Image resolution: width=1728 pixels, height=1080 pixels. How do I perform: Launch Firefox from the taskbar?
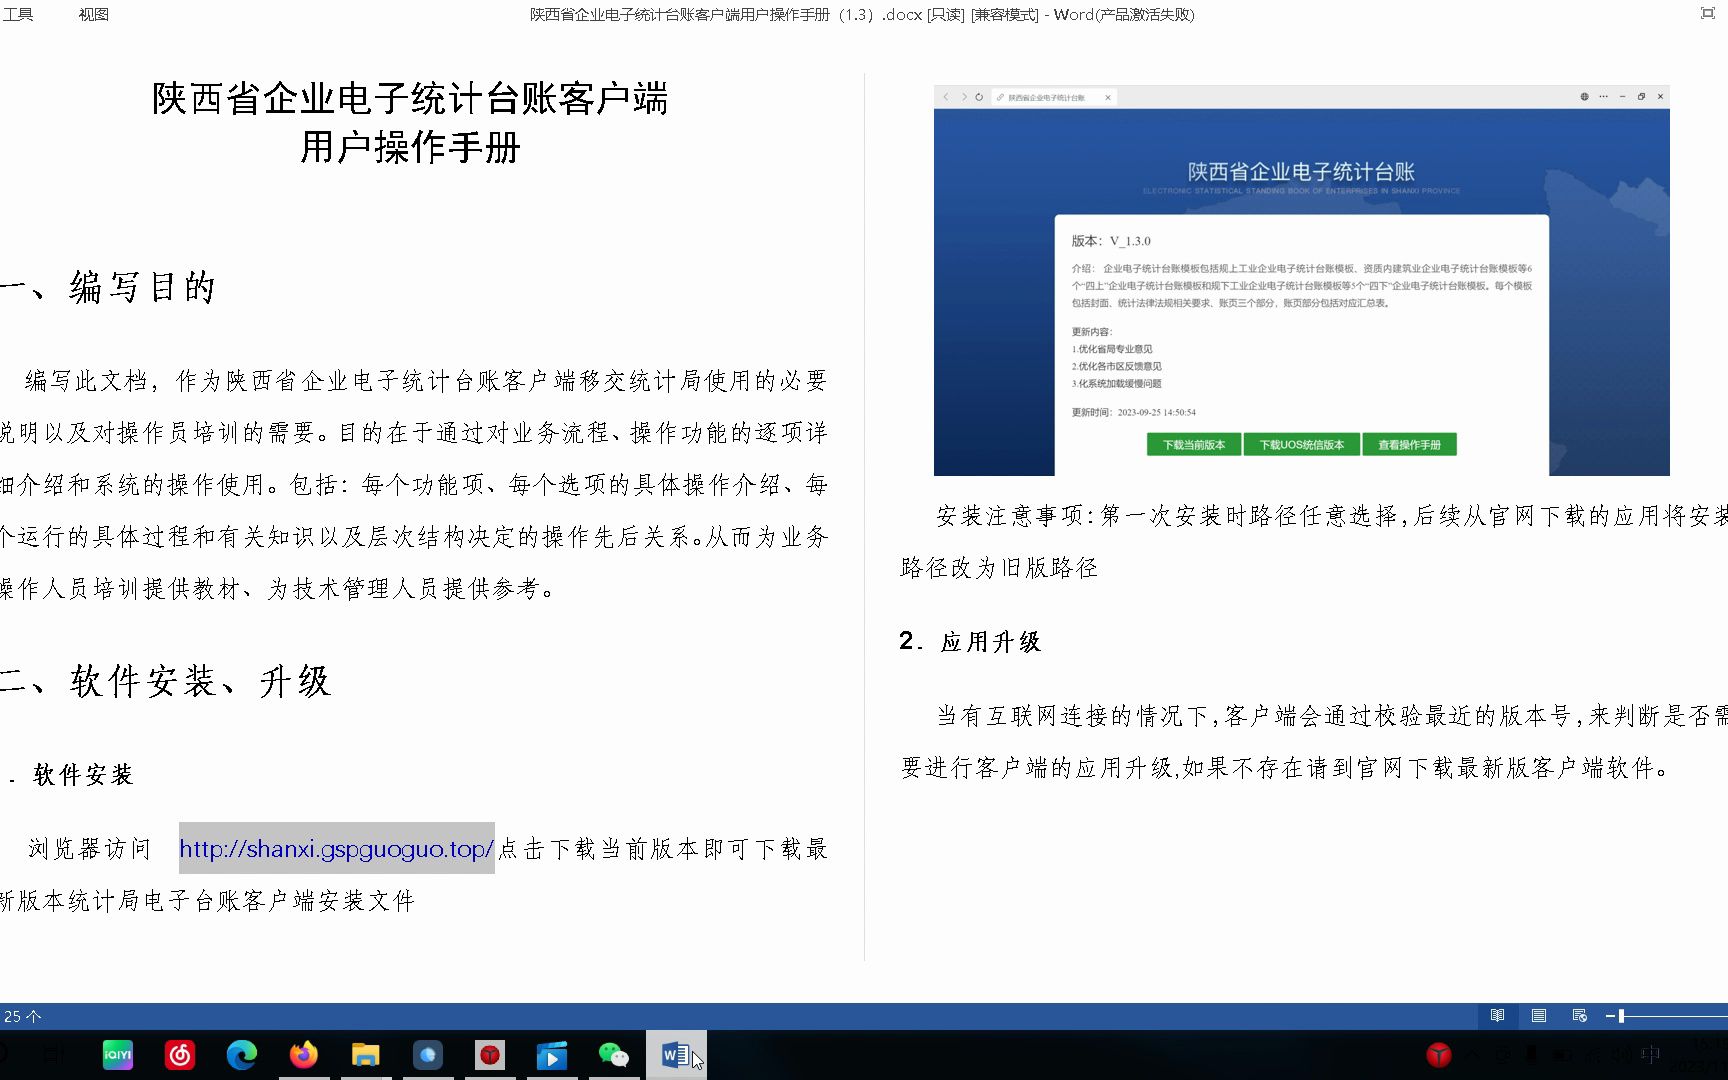point(304,1055)
